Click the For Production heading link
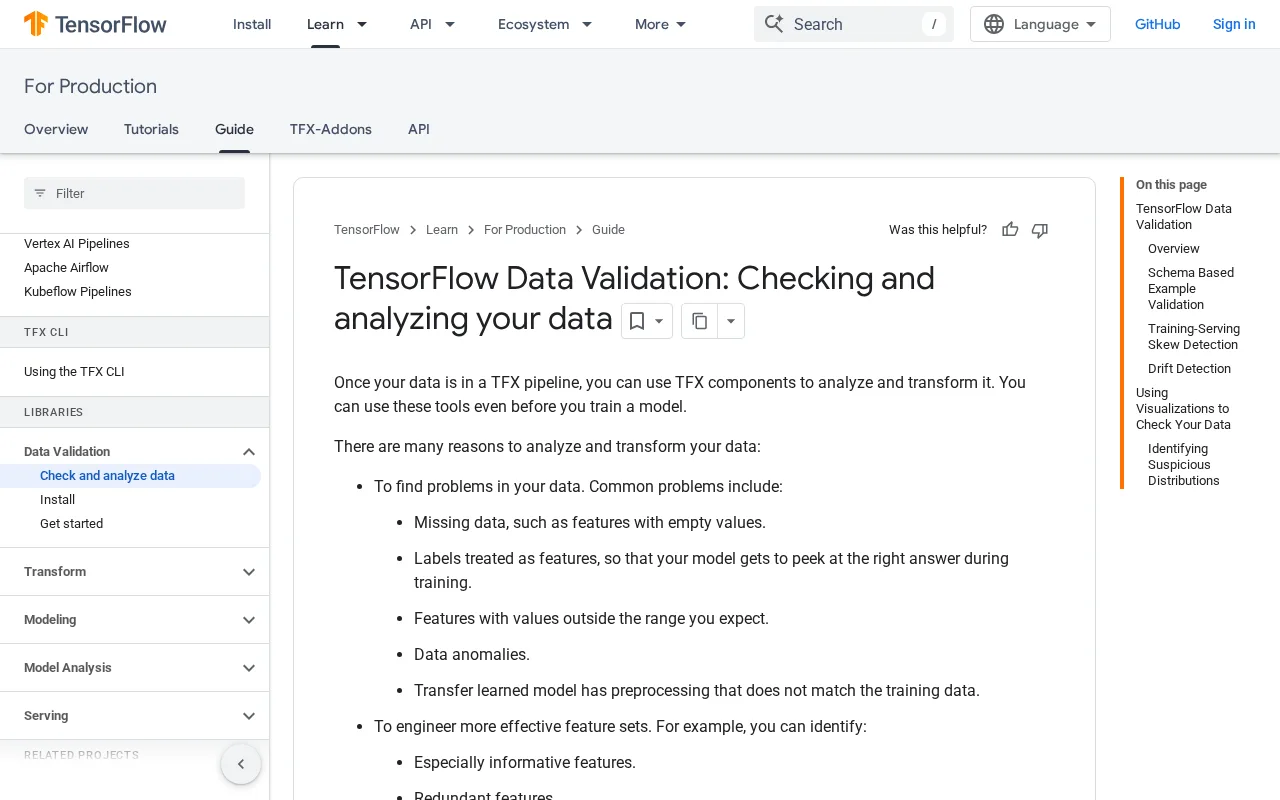Viewport: 1280px width, 800px height. coord(90,86)
